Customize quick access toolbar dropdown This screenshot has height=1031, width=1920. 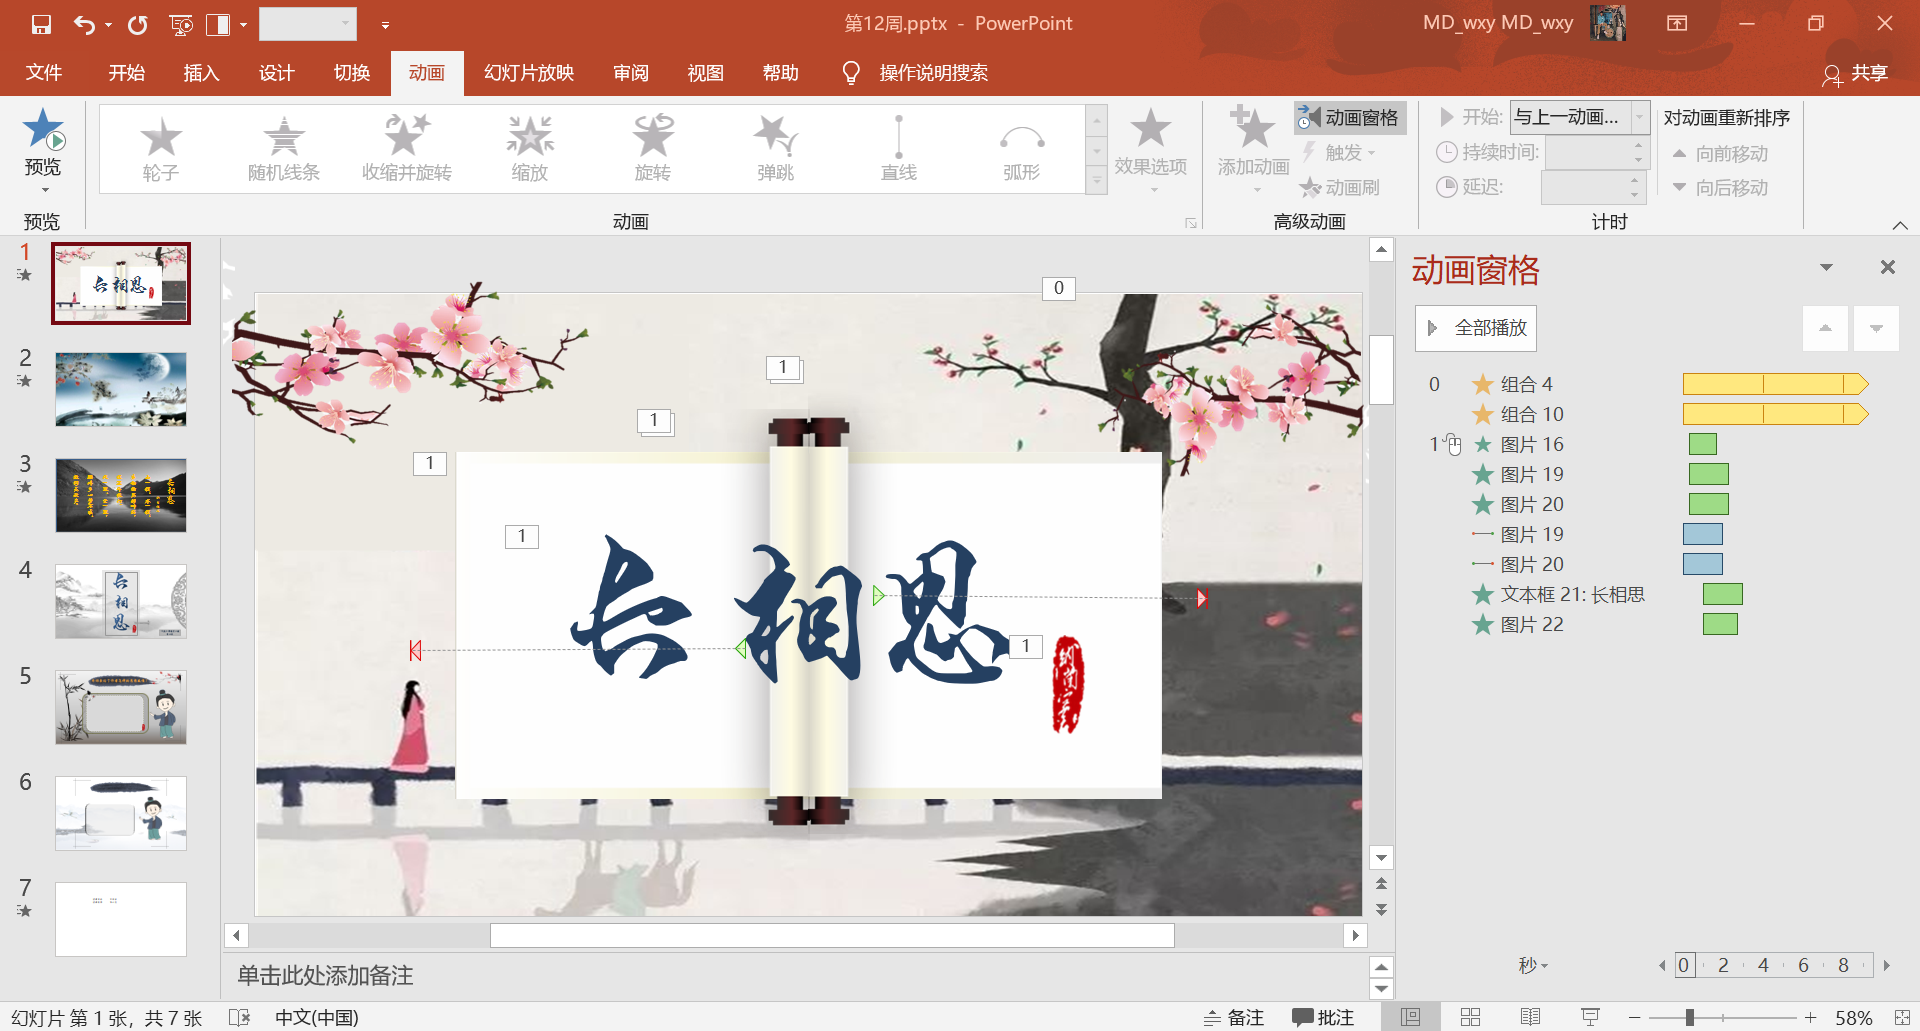[x=385, y=24]
